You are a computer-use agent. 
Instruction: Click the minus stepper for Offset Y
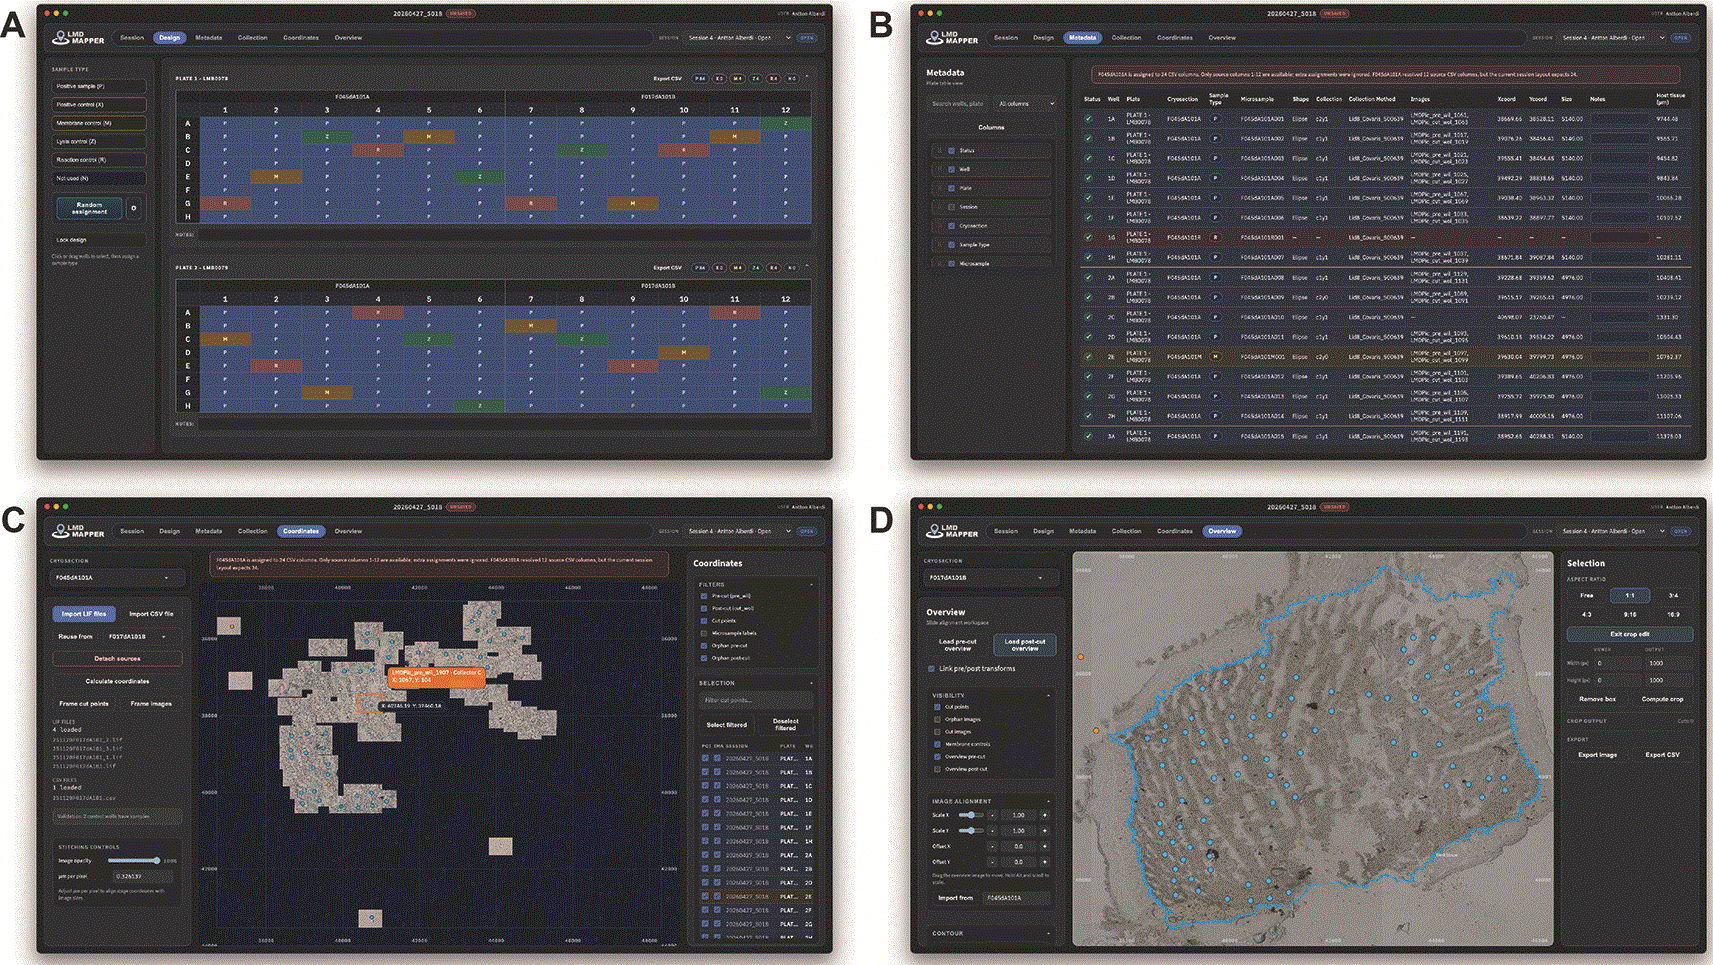pyautogui.click(x=993, y=862)
